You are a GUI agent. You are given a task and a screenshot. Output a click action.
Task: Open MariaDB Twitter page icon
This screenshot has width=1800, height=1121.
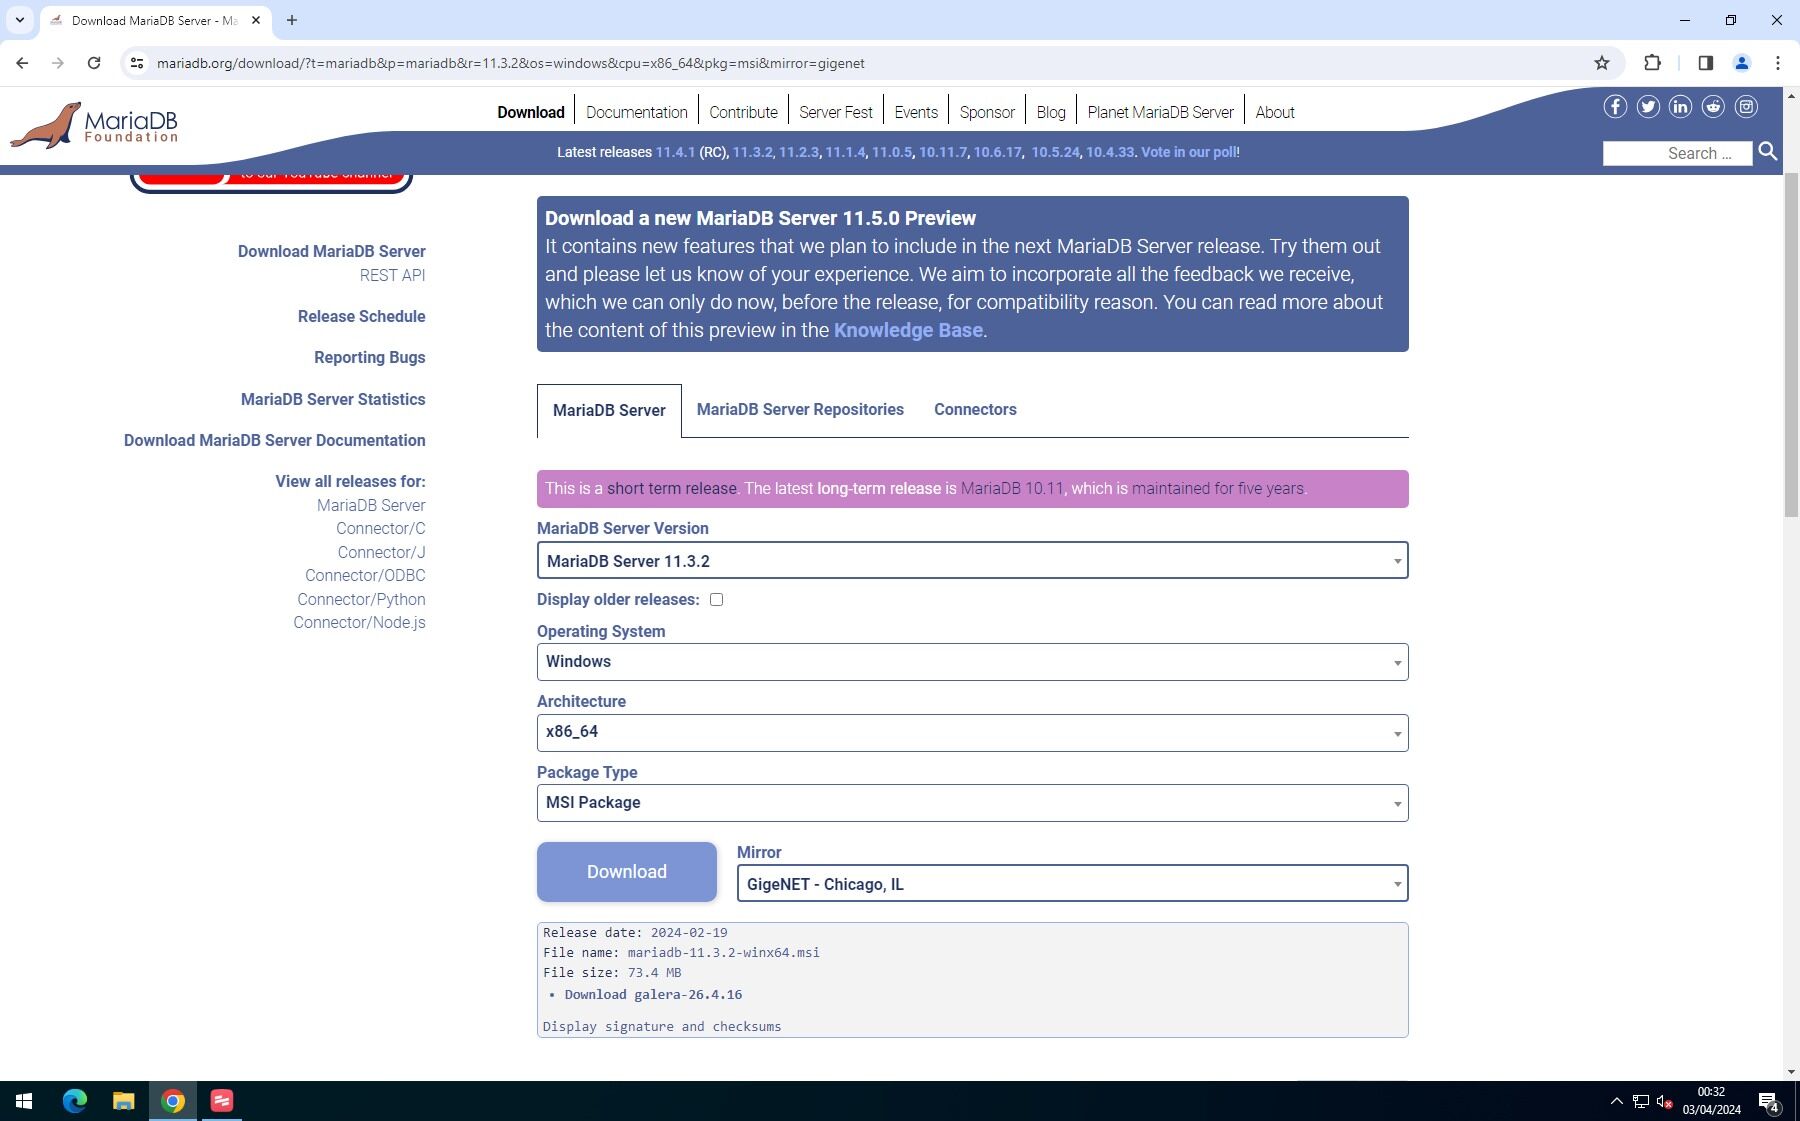click(x=1648, y=107)
